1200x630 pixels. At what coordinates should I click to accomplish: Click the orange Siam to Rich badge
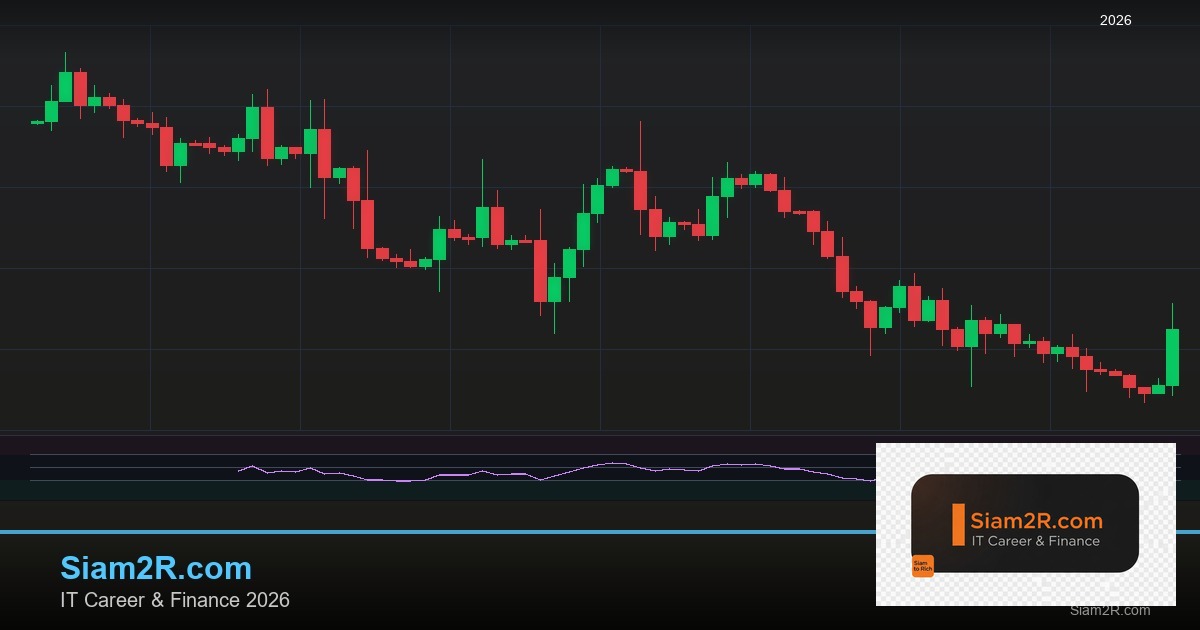(922, 566)
